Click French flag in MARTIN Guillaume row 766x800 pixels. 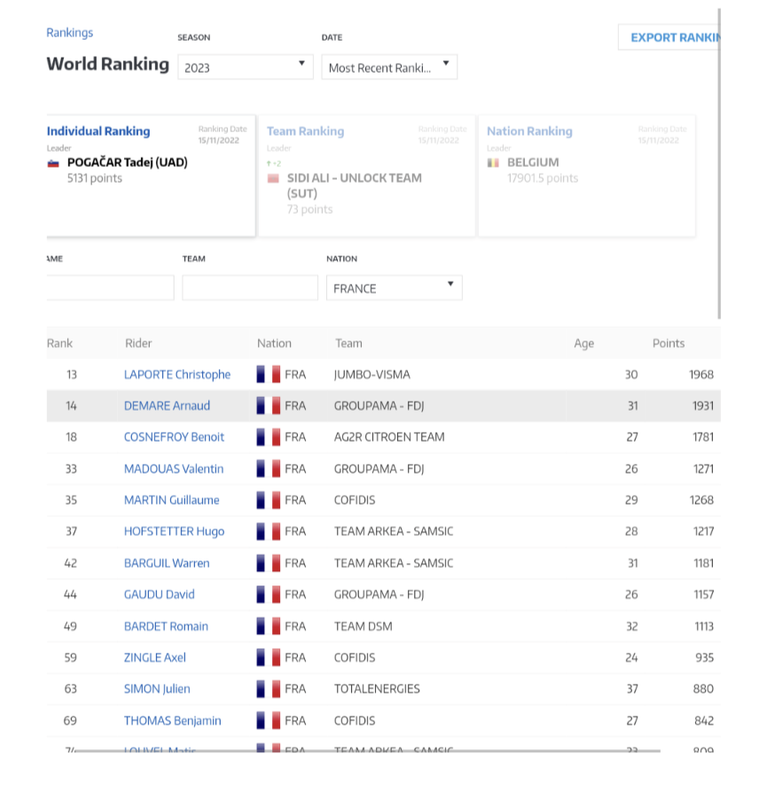pyautogui.click(x=268, y=500)
